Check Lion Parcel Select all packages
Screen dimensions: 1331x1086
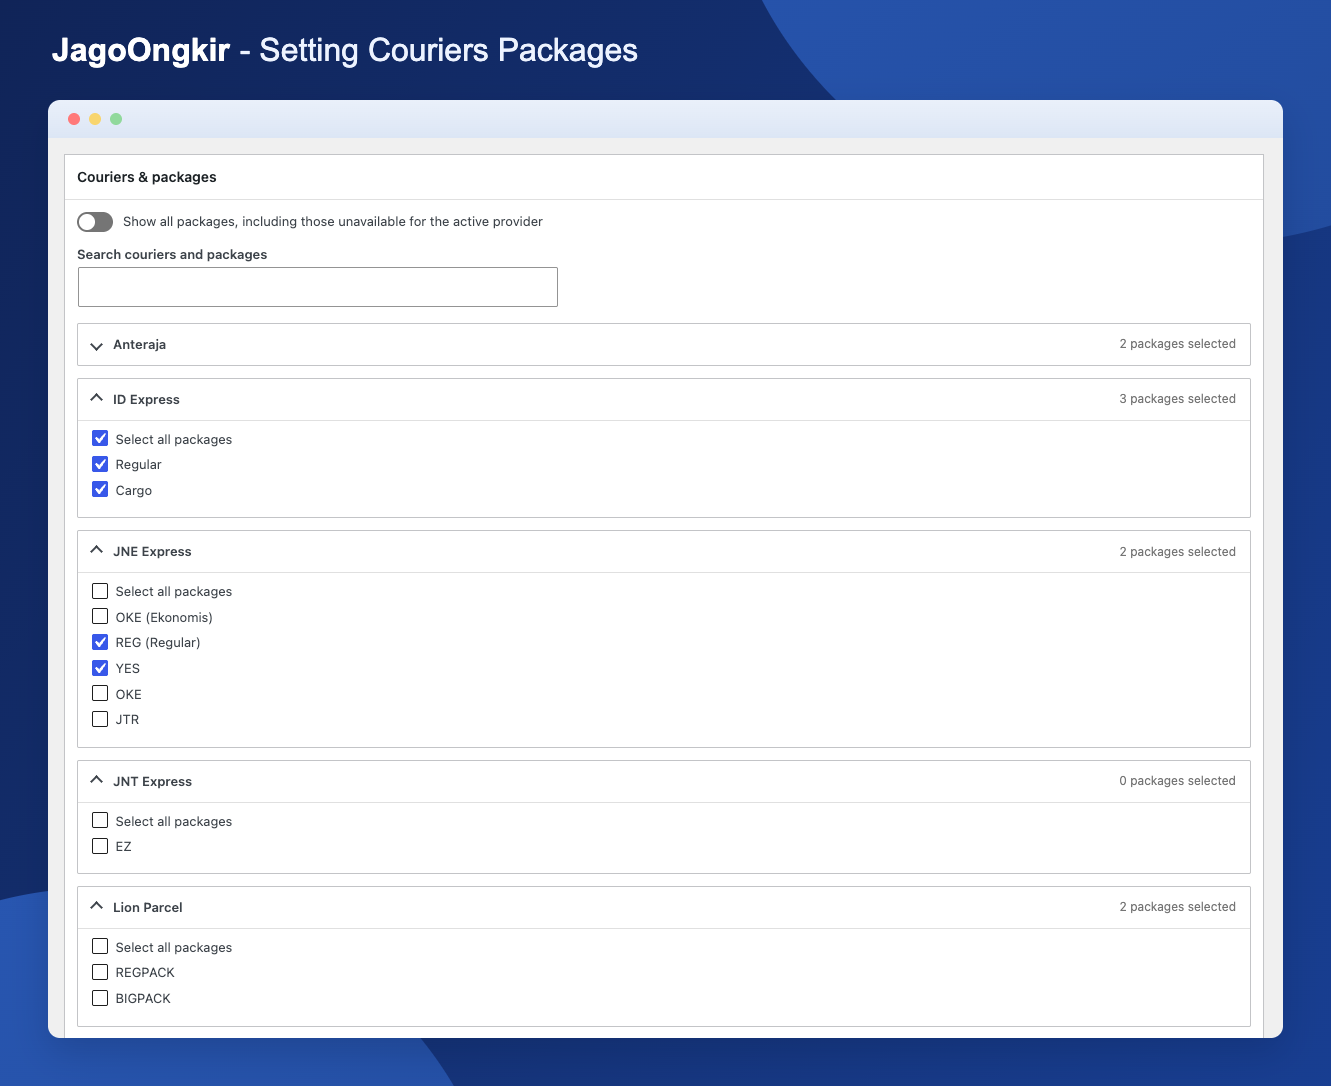coord(100,946)
